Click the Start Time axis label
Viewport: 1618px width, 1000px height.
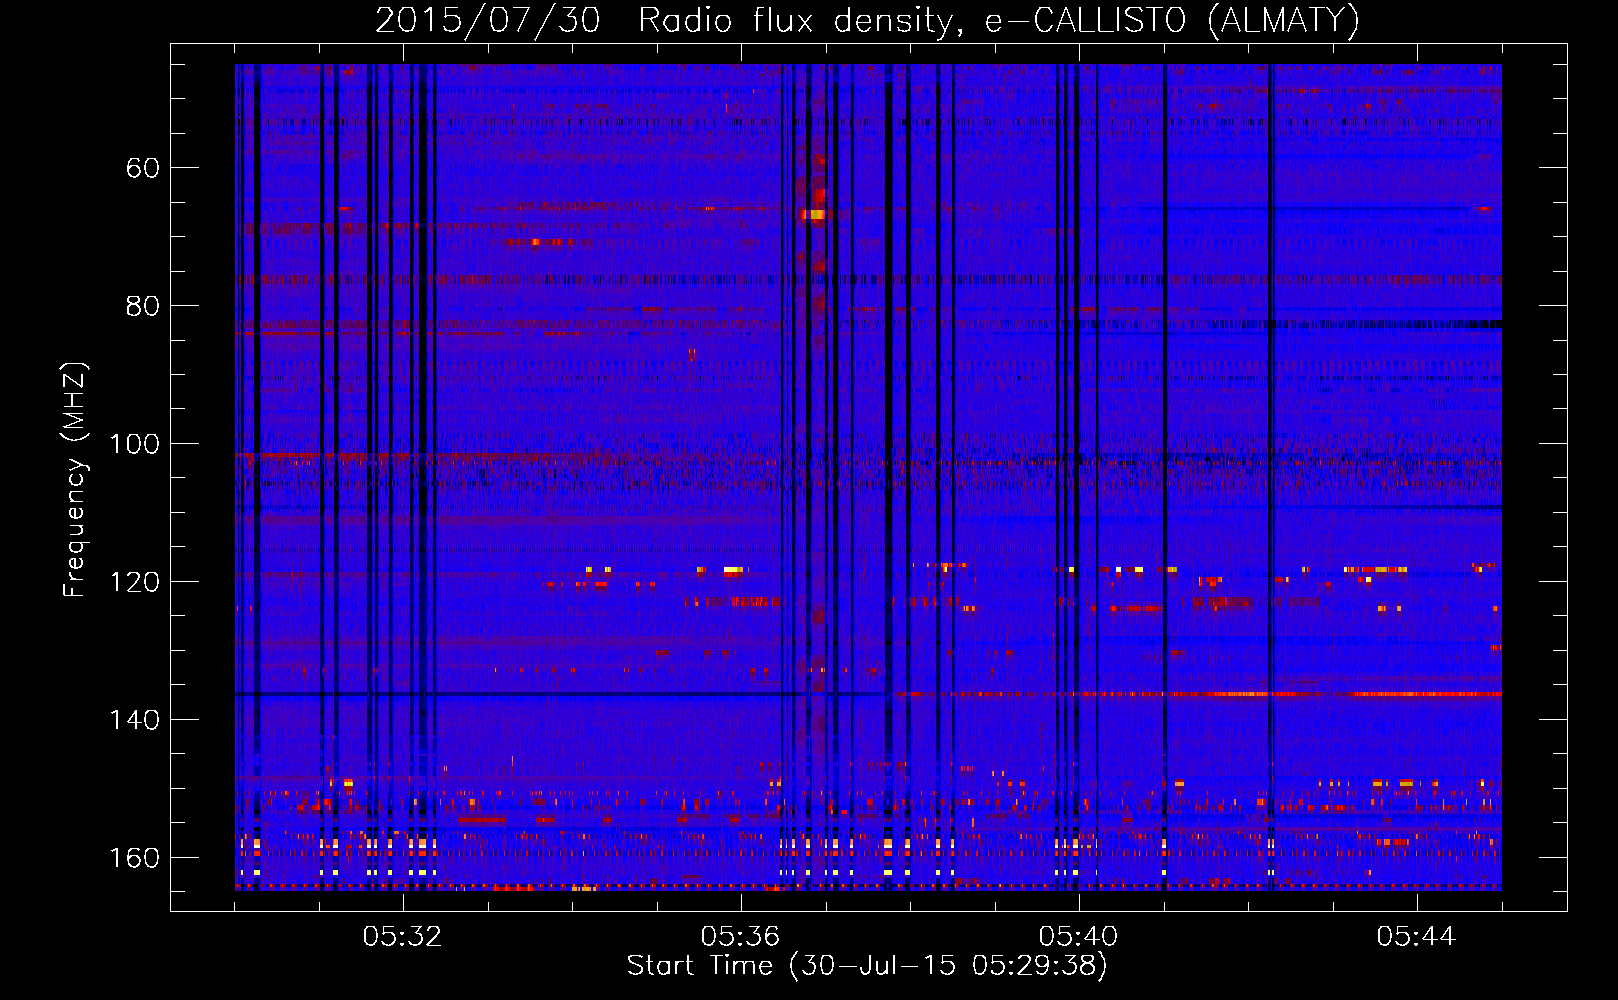click(867, 966)
